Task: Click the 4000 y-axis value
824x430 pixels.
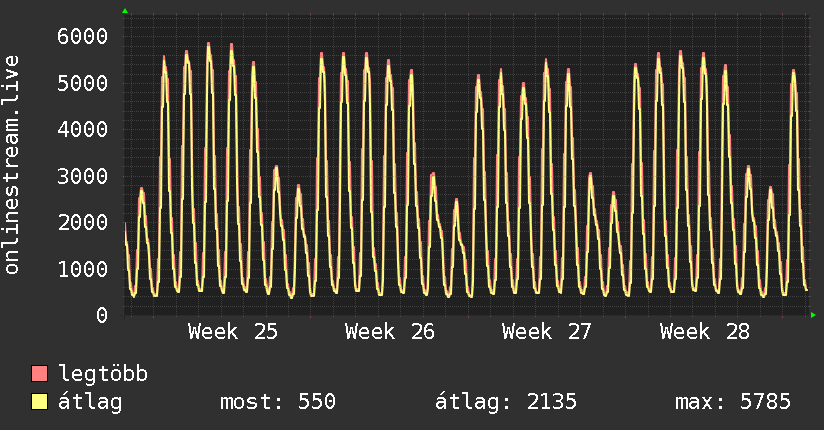Action: (83, 129)
